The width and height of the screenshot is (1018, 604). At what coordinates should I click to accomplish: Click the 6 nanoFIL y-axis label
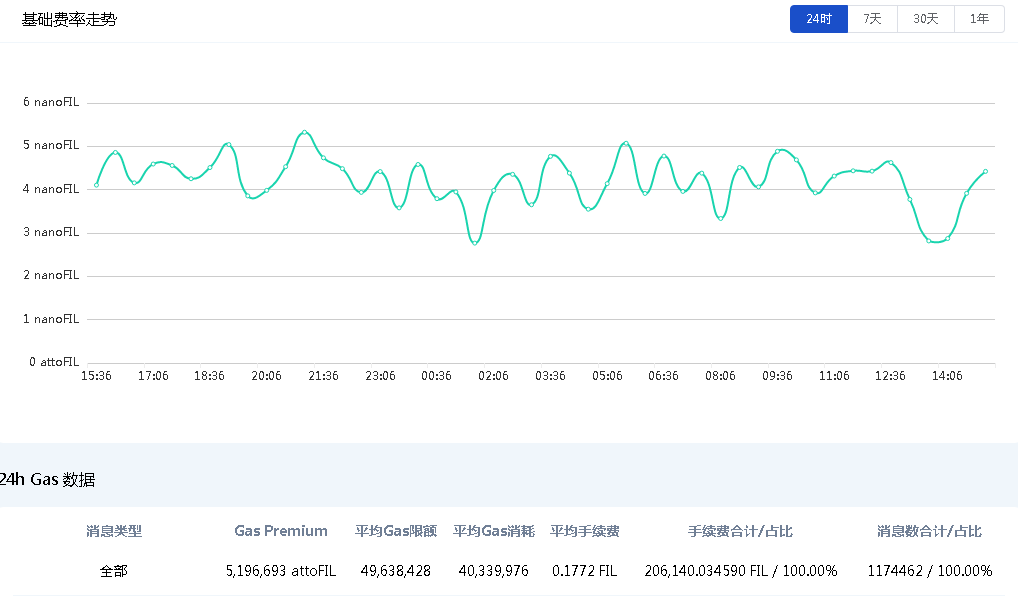(51, 102)
